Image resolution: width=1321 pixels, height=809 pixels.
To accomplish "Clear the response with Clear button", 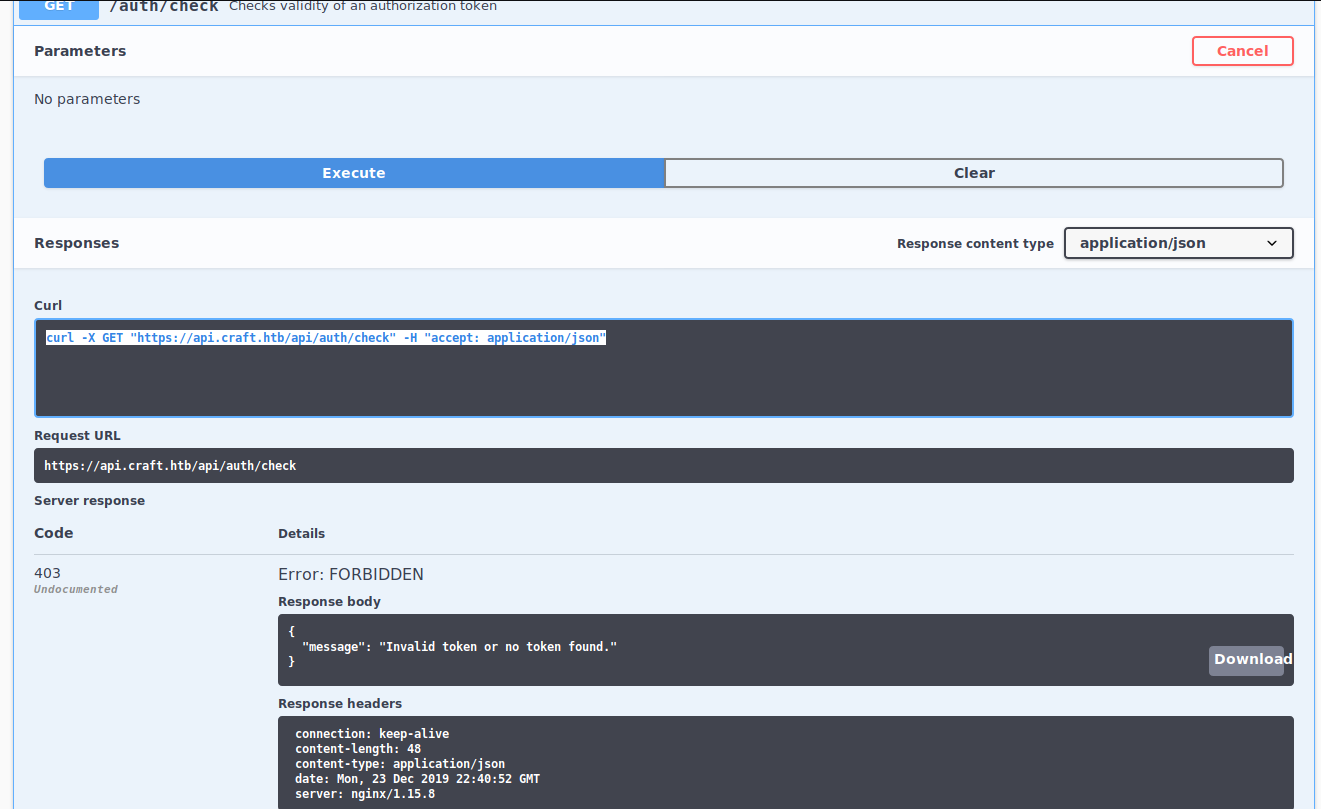I will [x=973, y=173].
